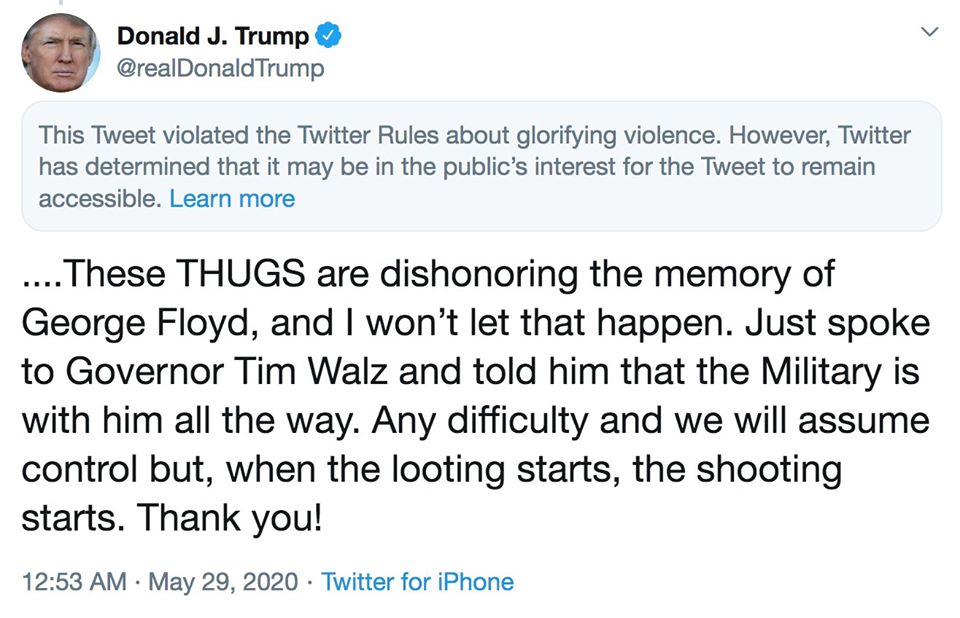Click the blue verified badge
Image resolution: width=960 pixels, height=618 pixels.
click(329, 37)
